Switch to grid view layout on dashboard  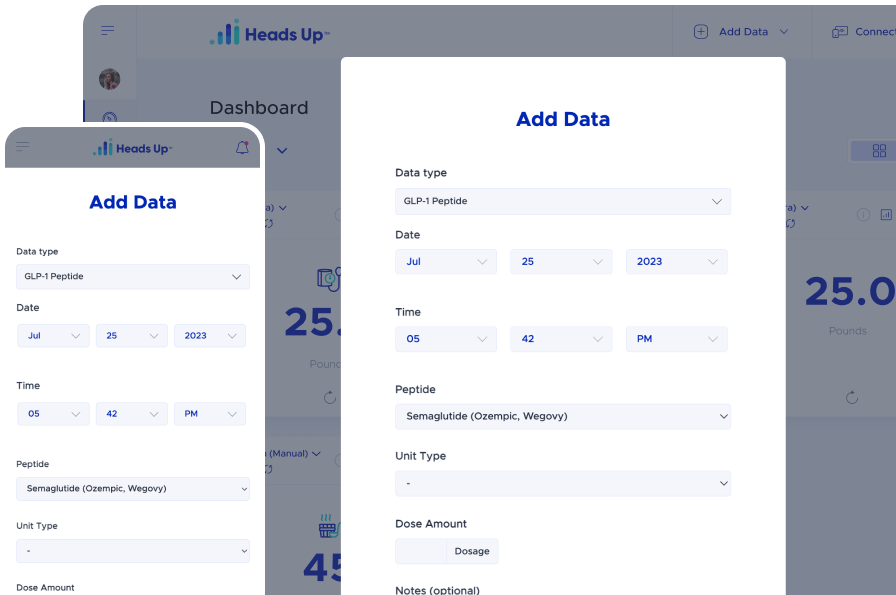click(x=879, y=151)
